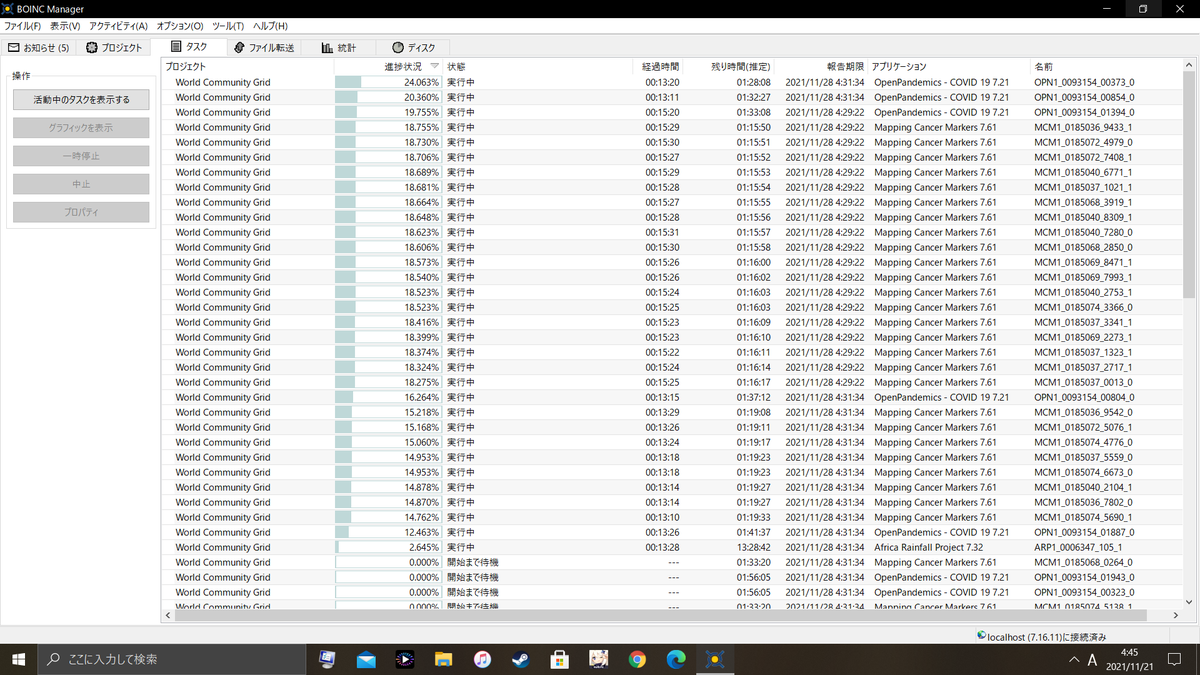Select task OPN1_0093154_01943_0

tap(1084, 577)
